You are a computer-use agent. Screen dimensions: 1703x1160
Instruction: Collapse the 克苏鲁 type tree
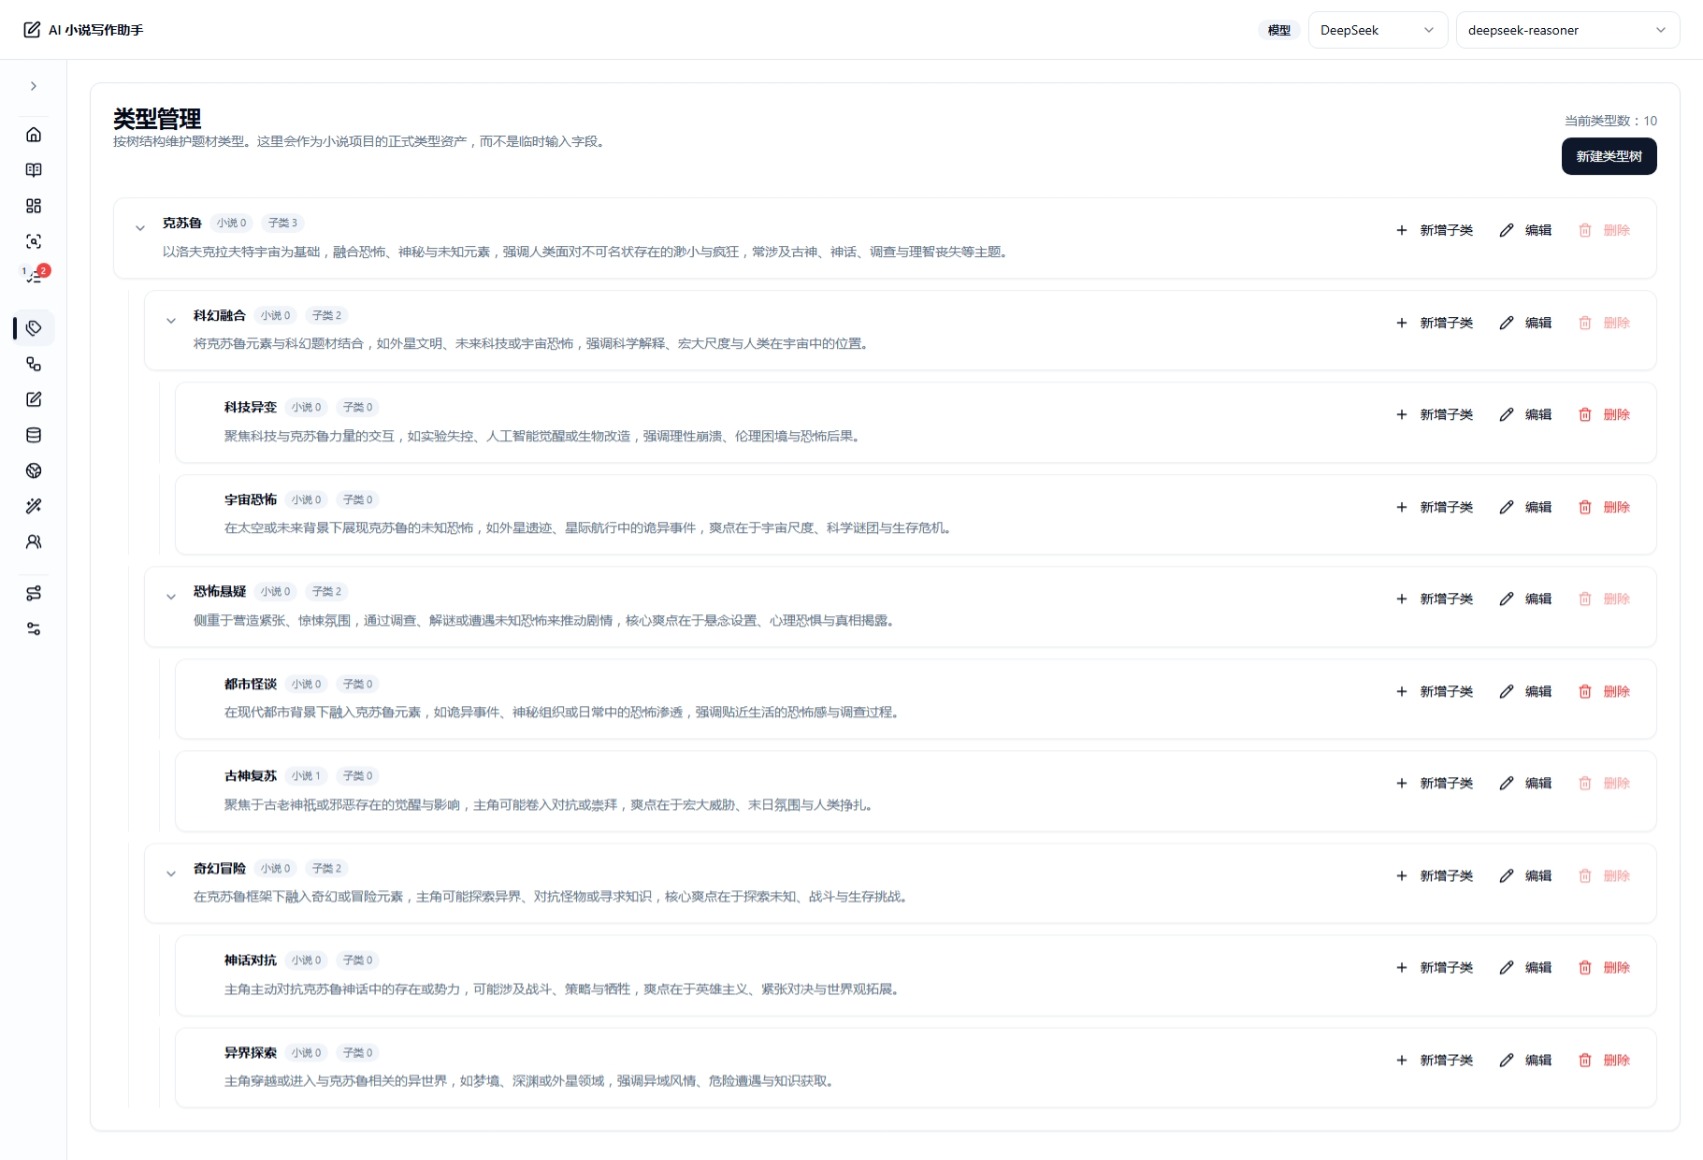pyautogui.click(x=140, y=228)
